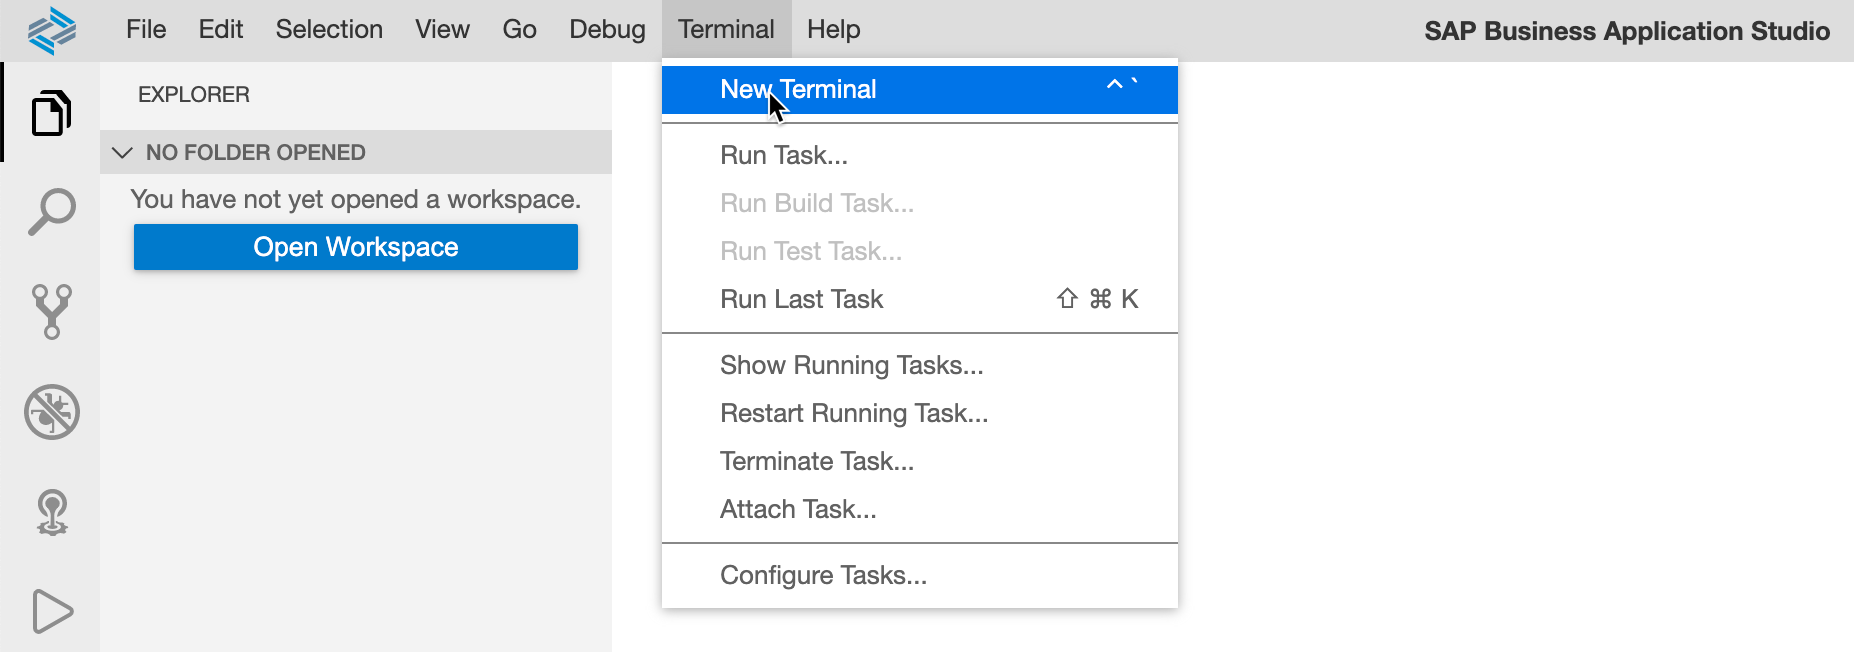Click the Open Workspace button
Screen dimensions: 1854x652
356,247
